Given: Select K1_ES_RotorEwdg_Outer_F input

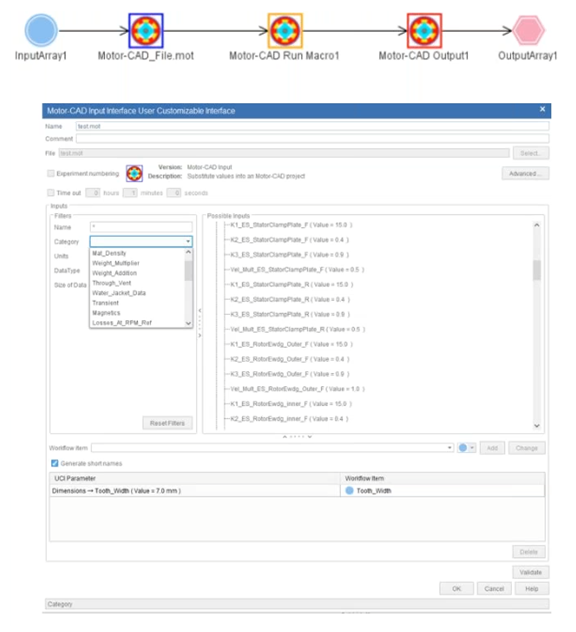Looking at the screenshot, I should pos(291,344).
